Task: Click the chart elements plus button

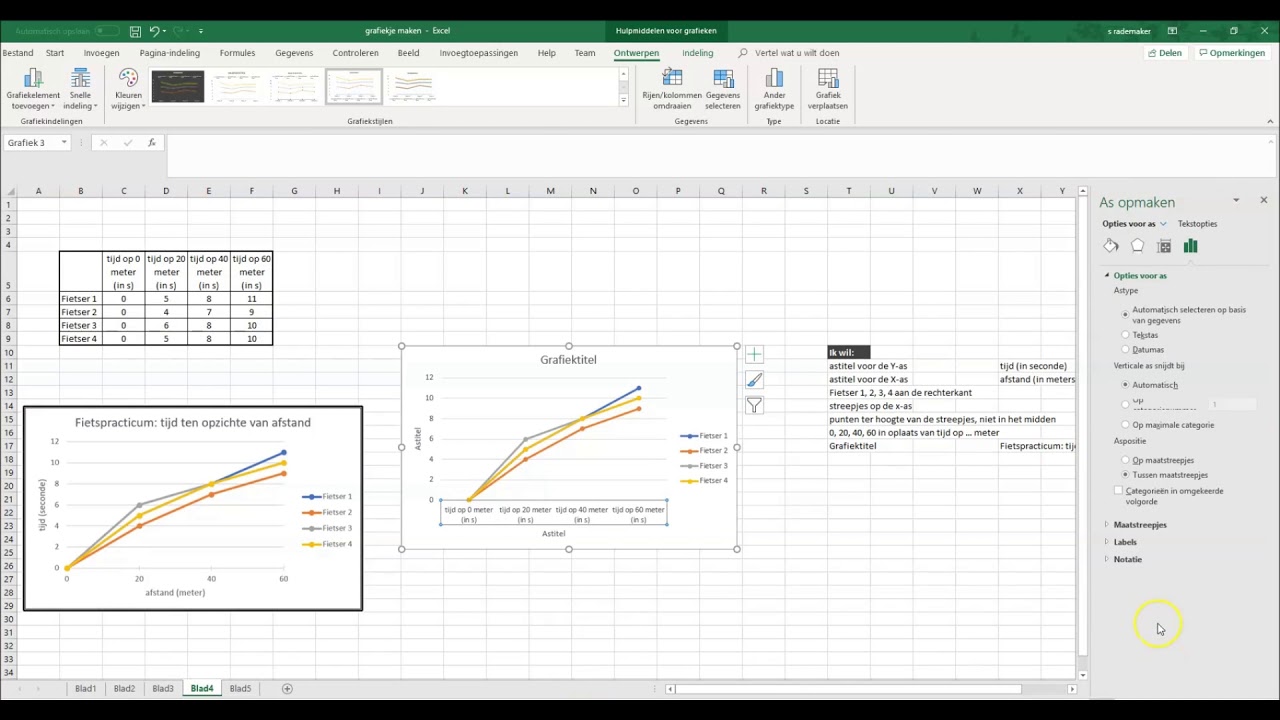Action: pyautogui.click(x=754, y=355)
